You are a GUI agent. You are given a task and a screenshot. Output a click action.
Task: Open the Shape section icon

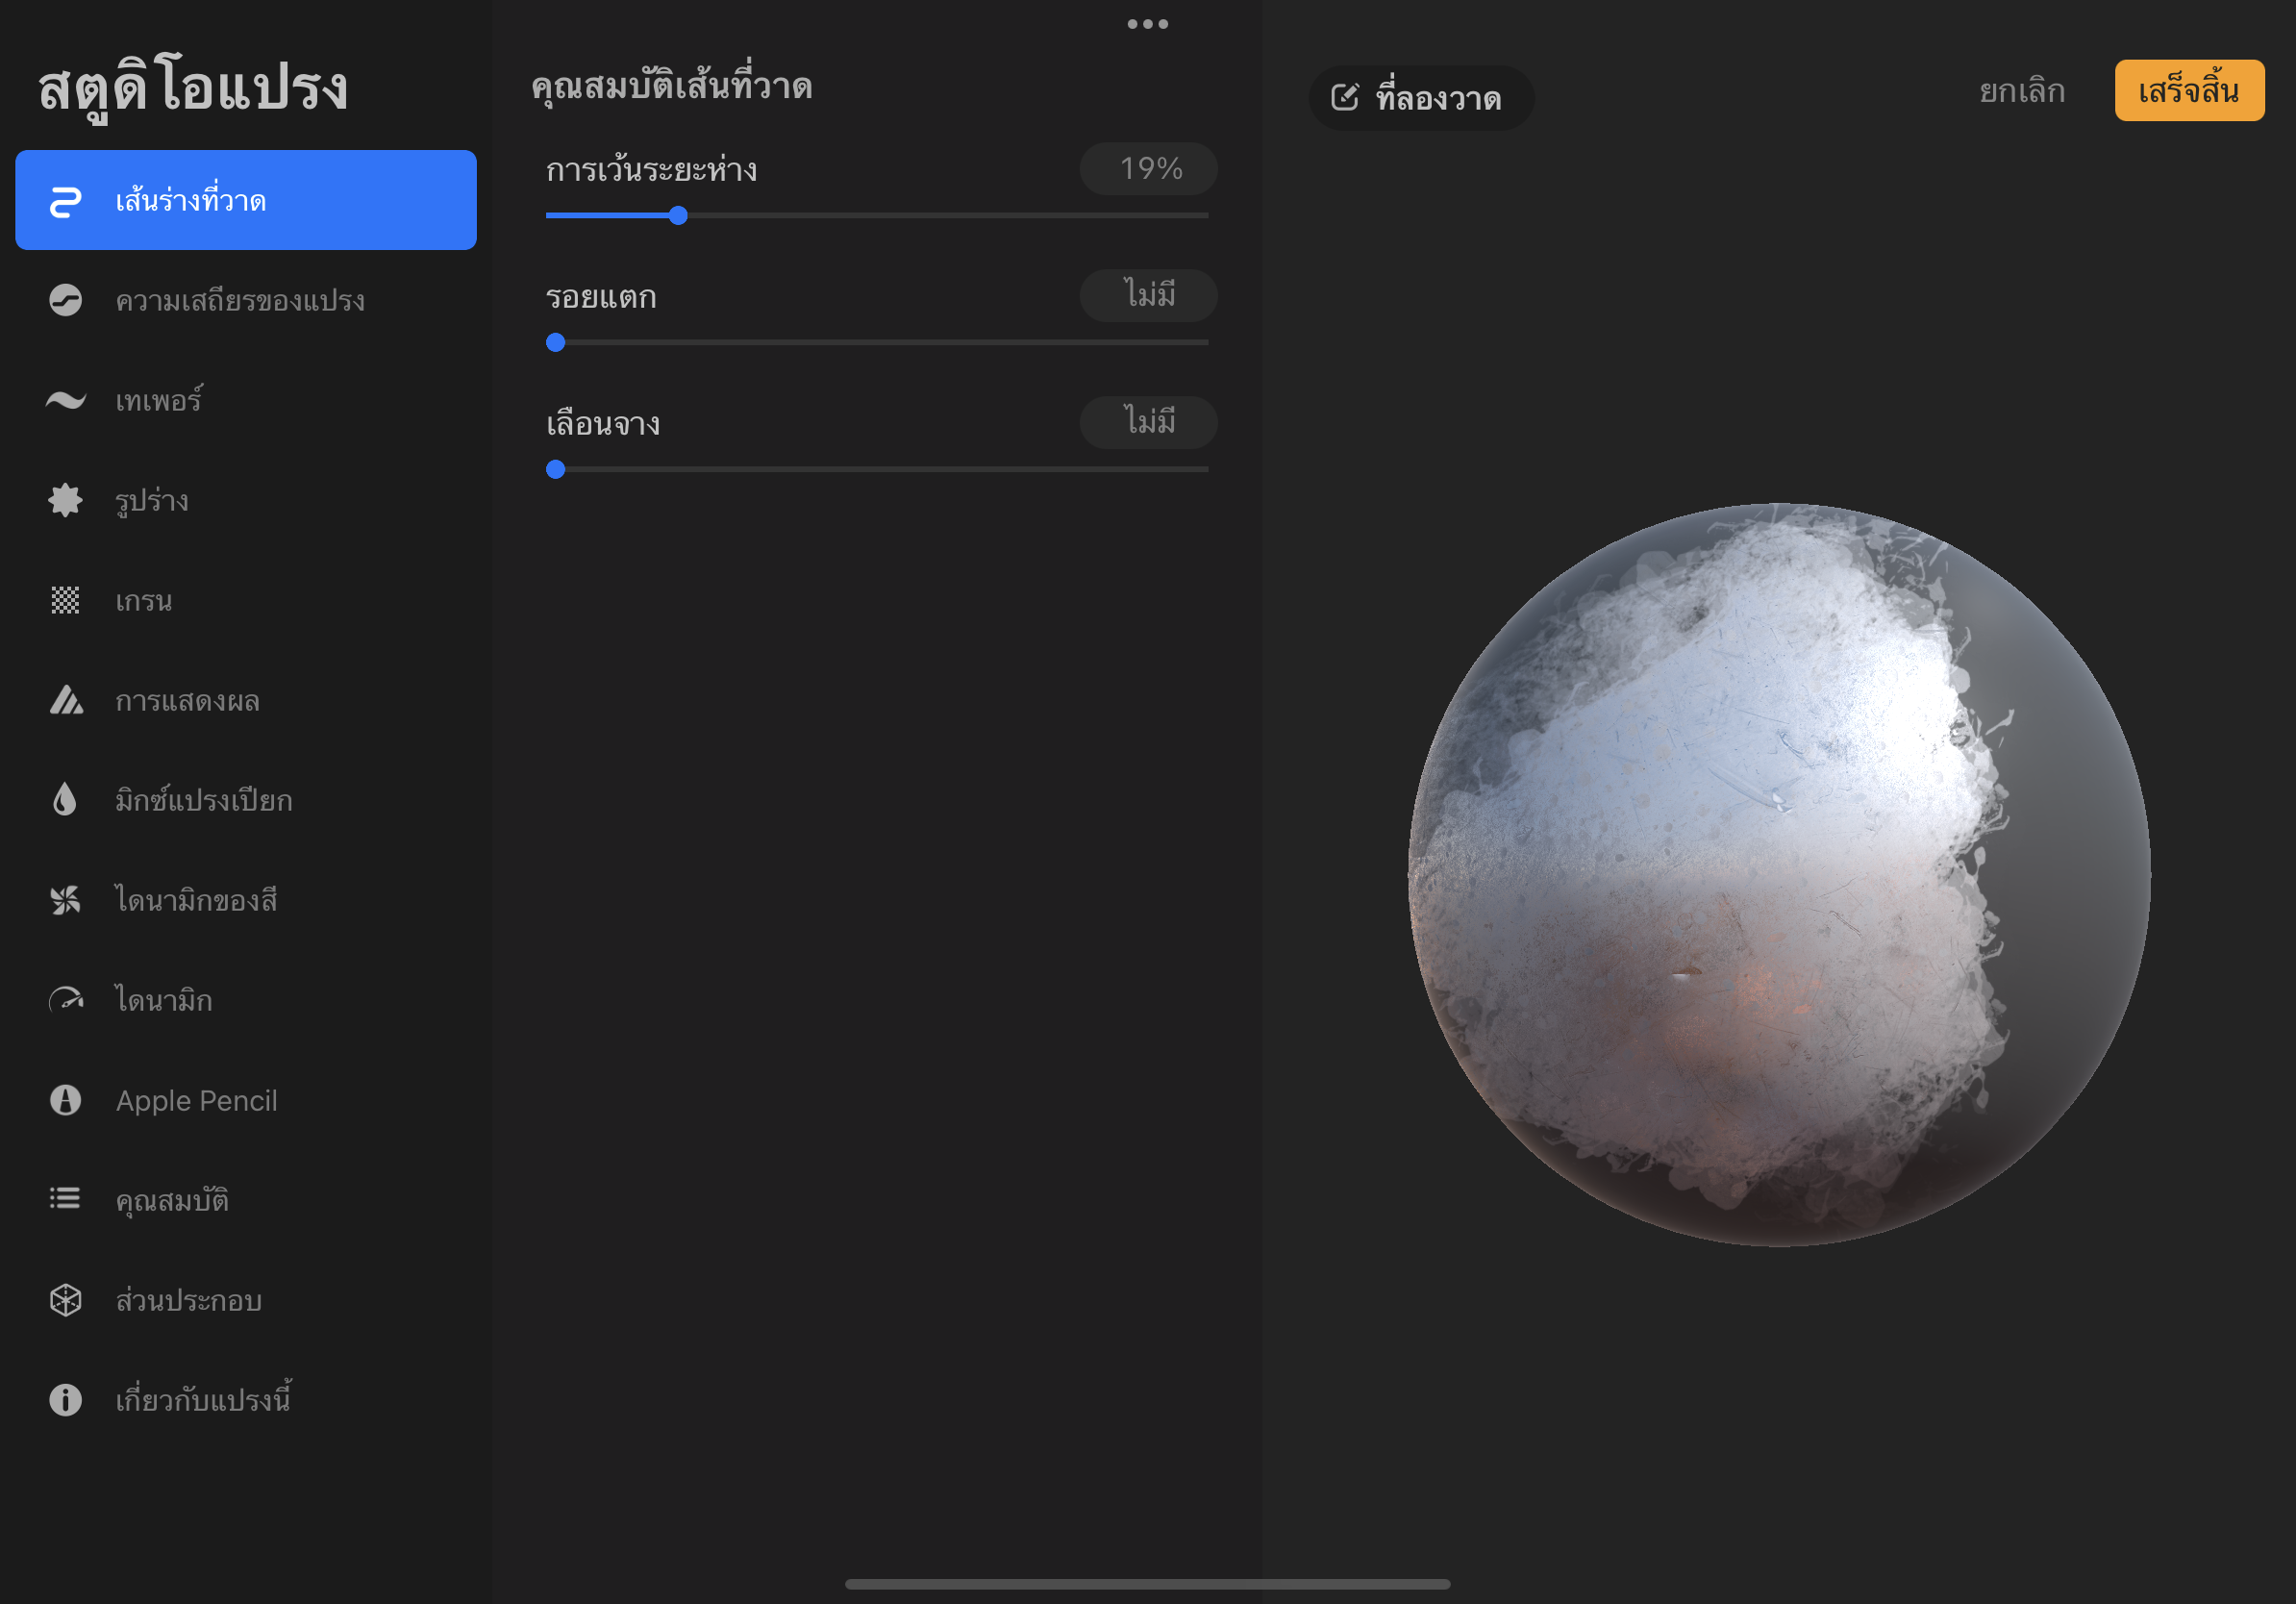[x=66, y=500]
